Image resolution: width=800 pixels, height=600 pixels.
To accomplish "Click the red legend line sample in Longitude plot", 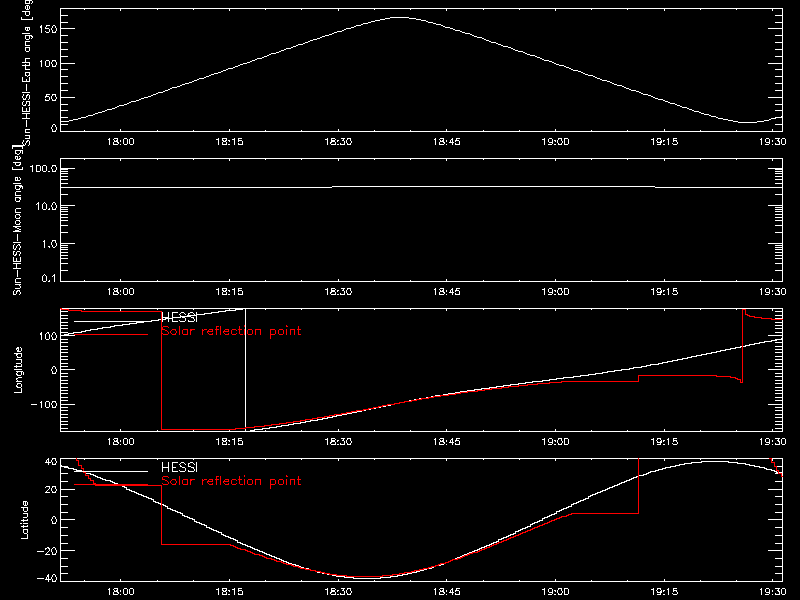I will (111, 335).
